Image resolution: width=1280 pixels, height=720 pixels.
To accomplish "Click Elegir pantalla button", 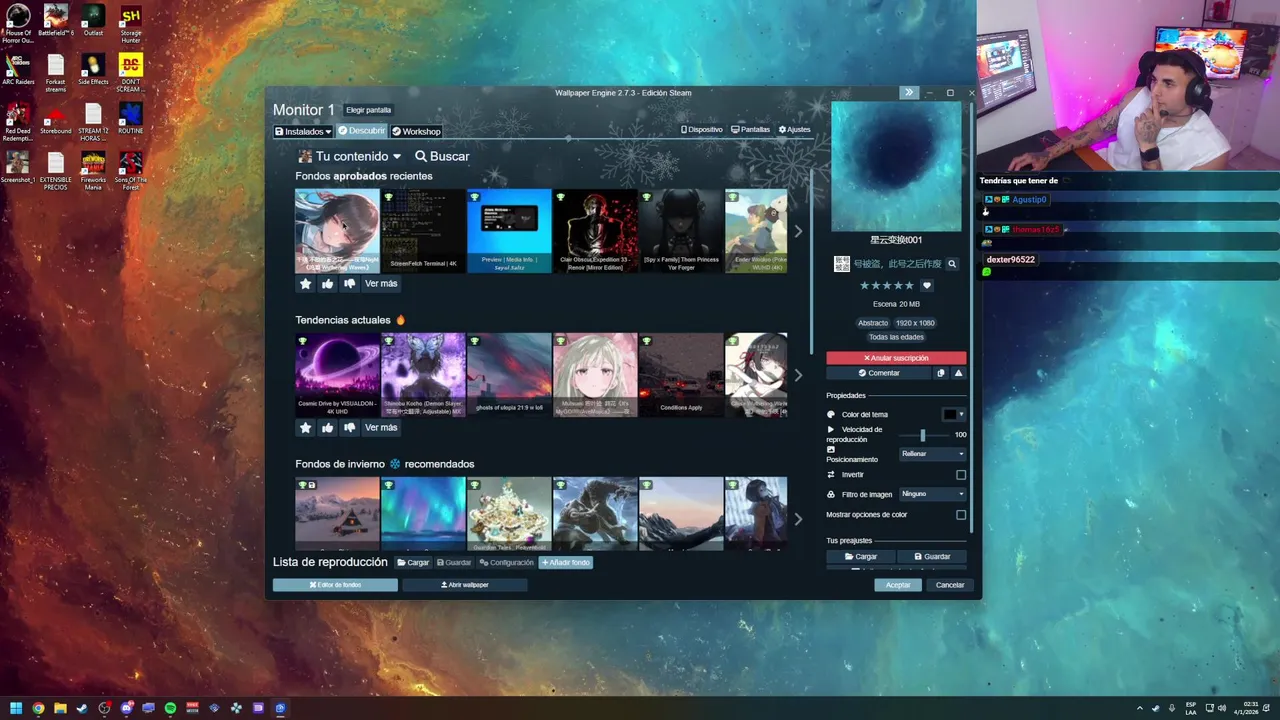I will [x=368, y=110].
